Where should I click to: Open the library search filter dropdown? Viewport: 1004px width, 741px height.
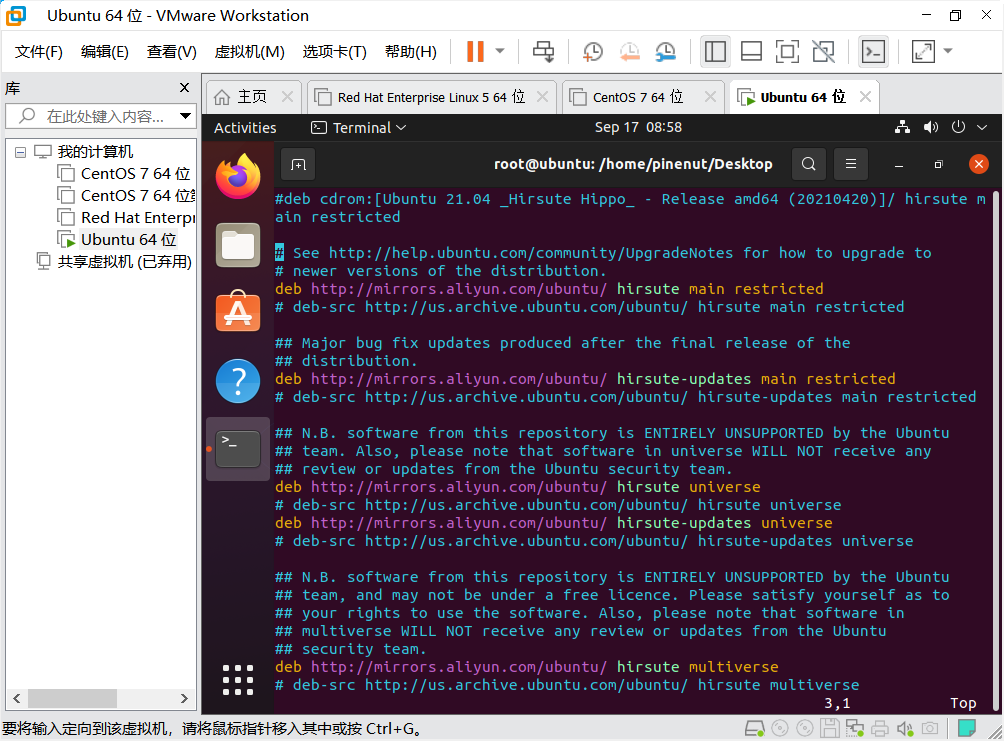tap(186, 116)
